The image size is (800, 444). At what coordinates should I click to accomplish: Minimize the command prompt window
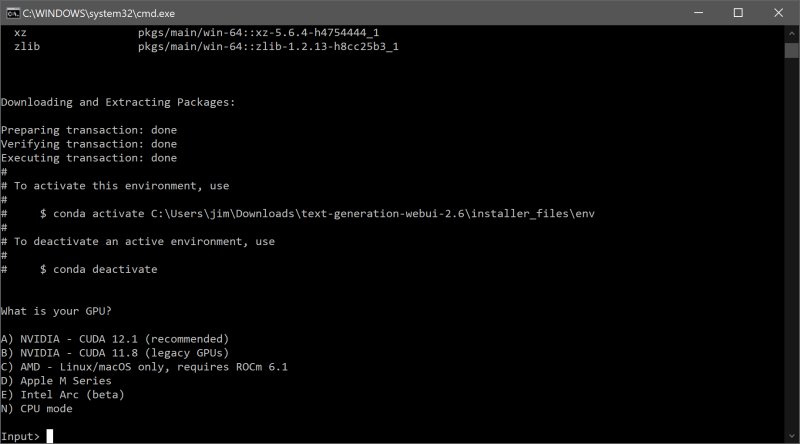coord(692,12)
